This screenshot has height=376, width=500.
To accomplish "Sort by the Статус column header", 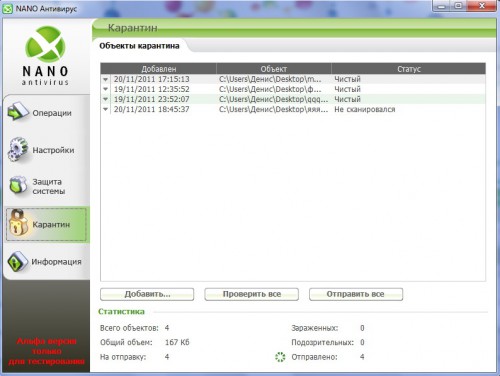I will point(409,69).
